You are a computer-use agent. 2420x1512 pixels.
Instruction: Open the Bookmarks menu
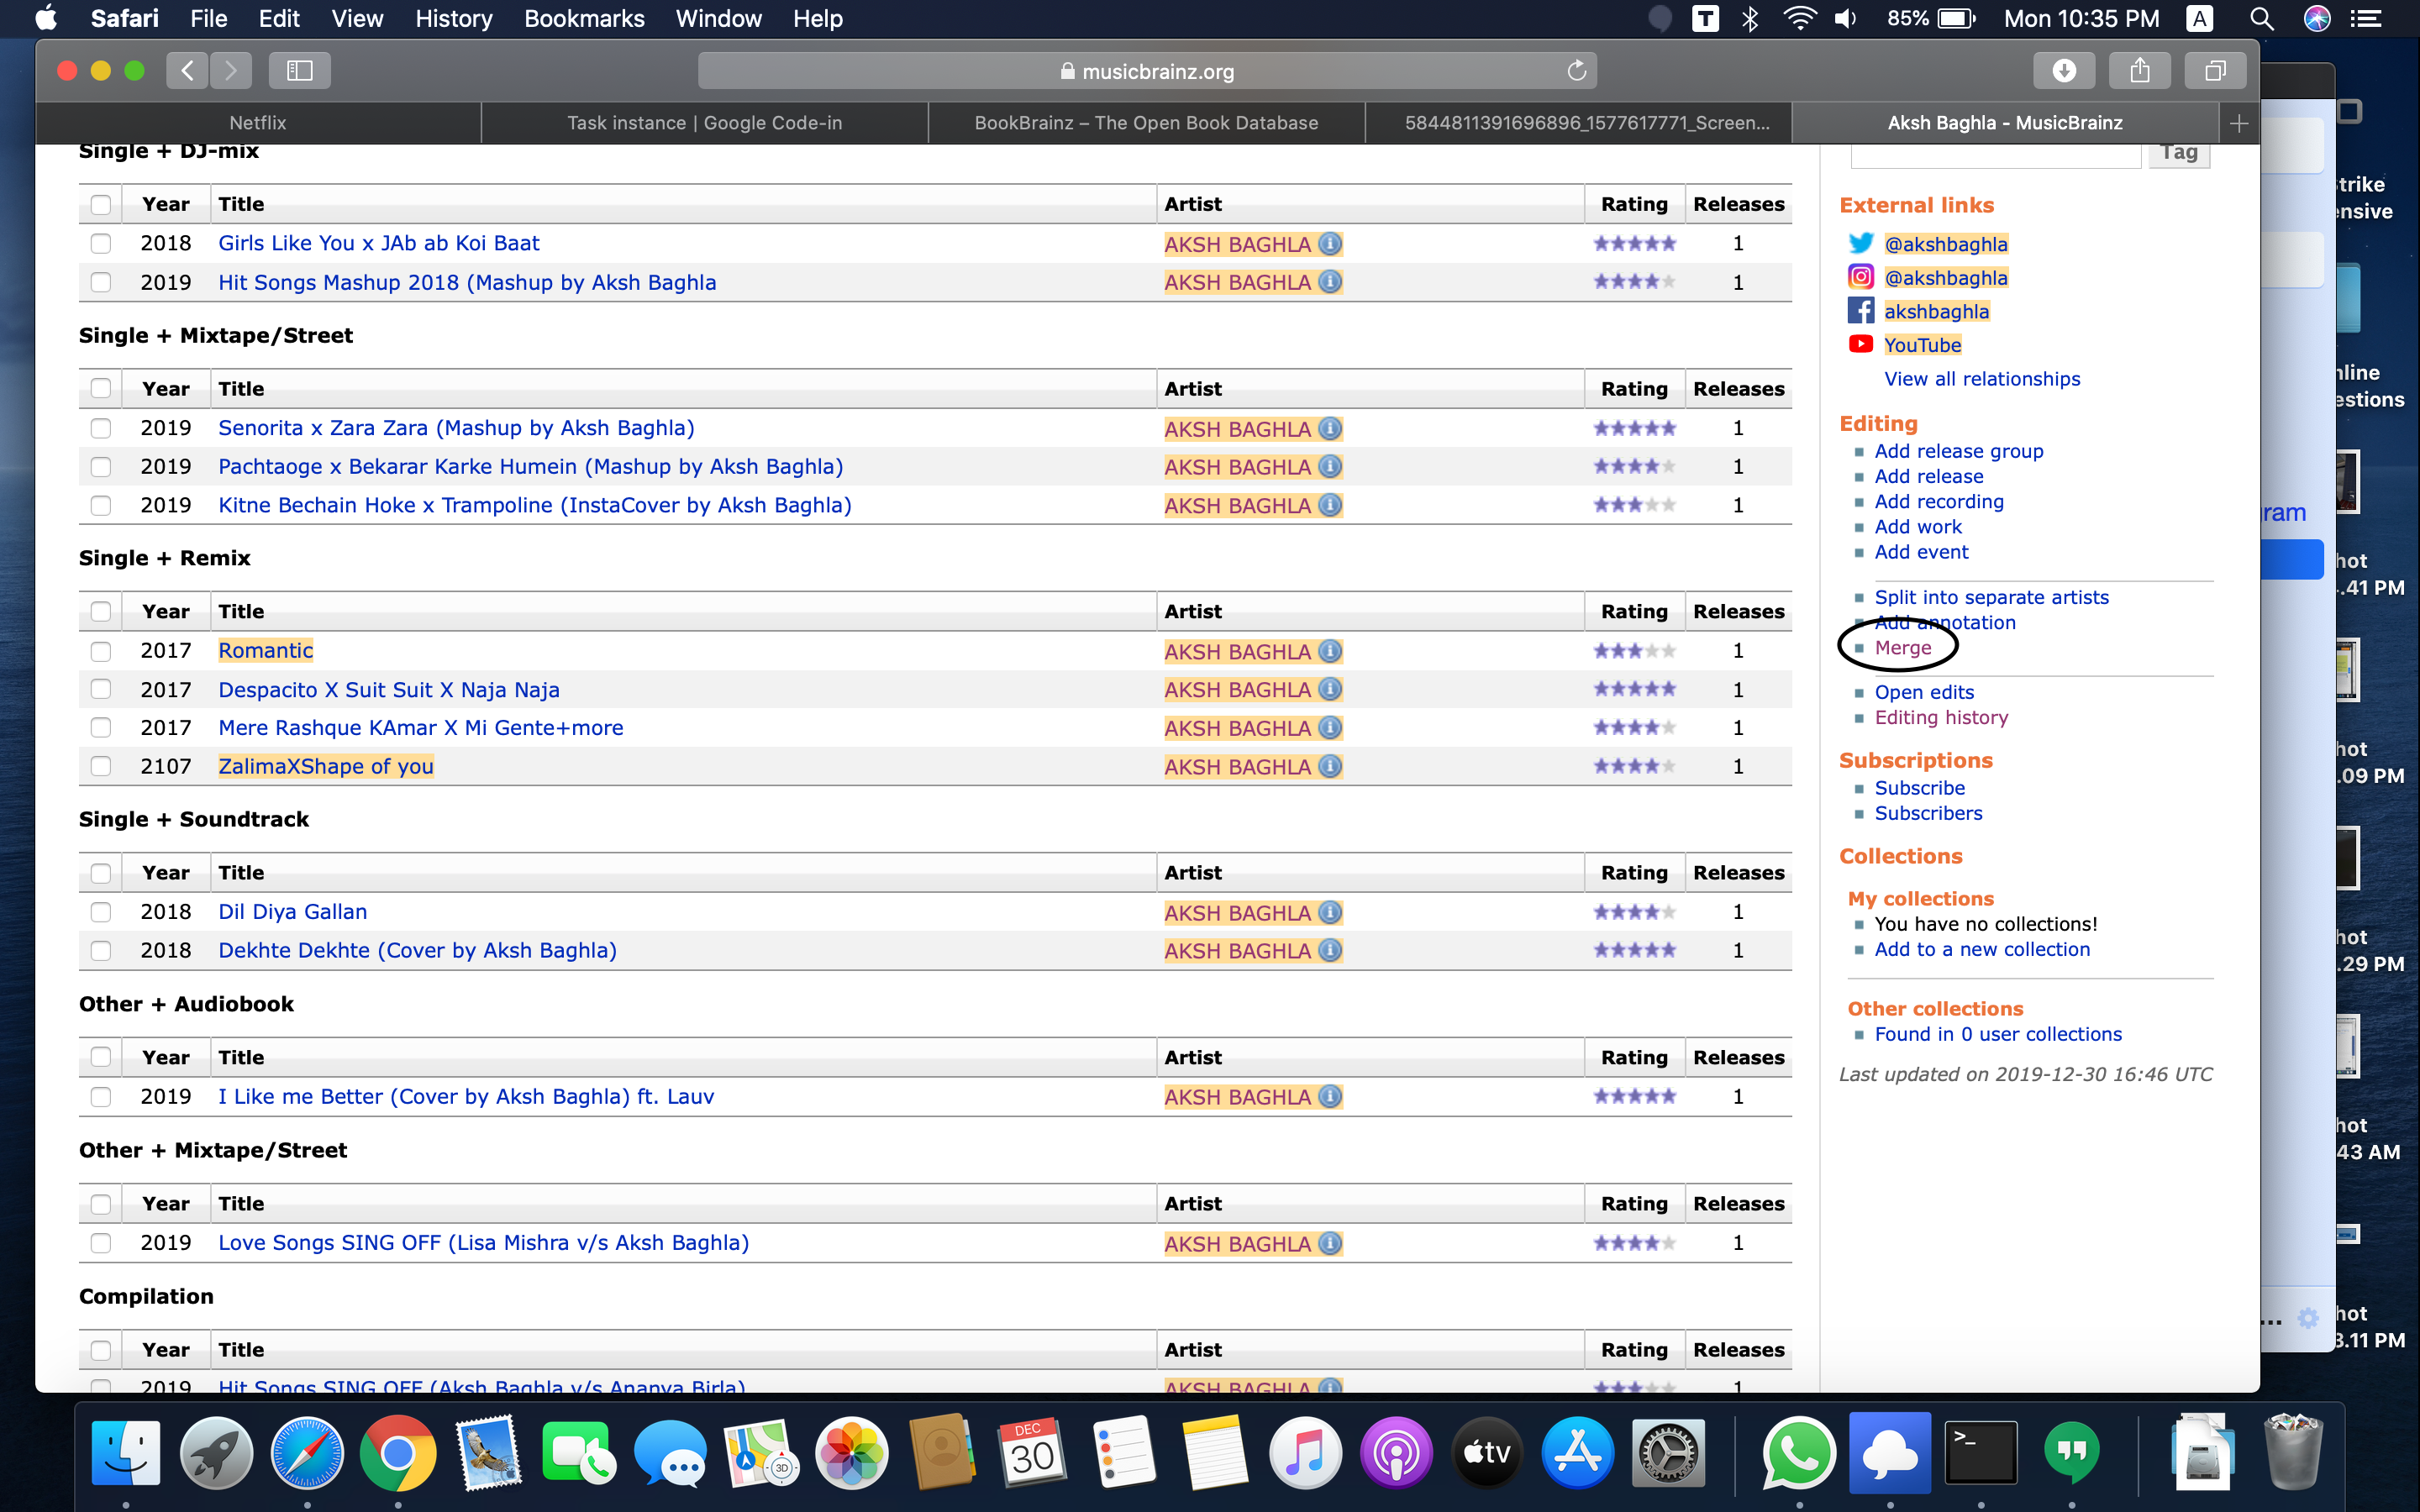[584, 19]
